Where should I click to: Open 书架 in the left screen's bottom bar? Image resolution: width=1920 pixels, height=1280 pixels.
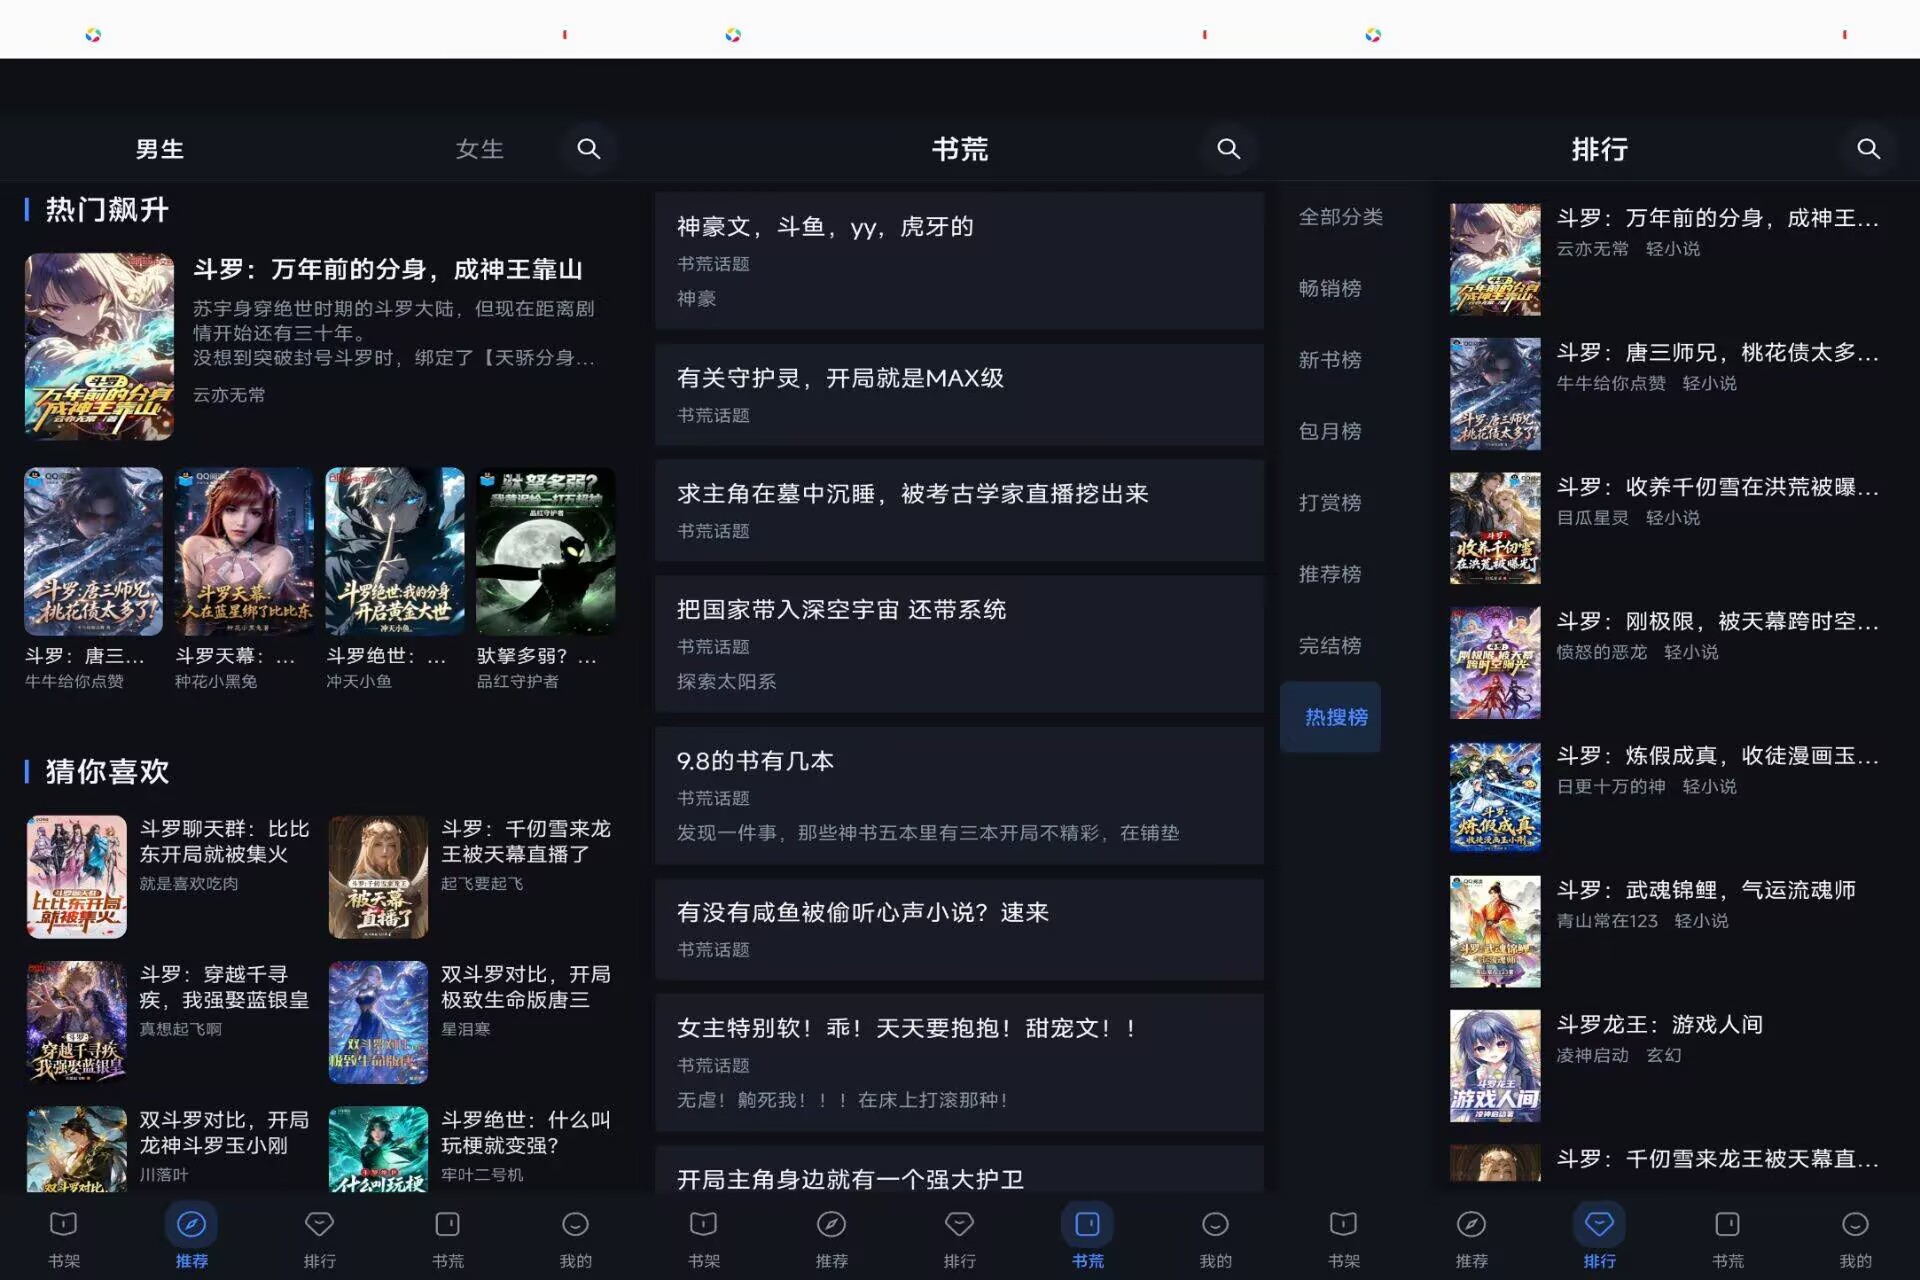pyautogui.click(x=64, y=1238)
